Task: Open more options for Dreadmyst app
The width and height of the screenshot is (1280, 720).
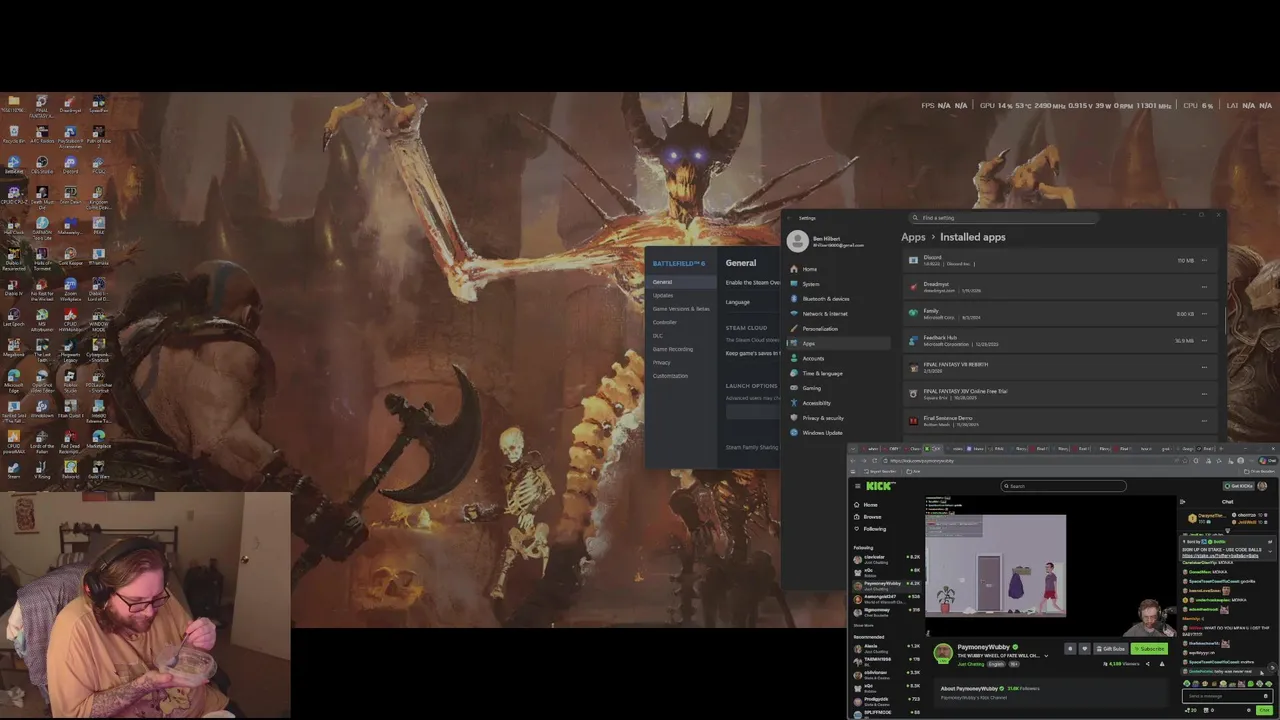Action: point(1204,287)
